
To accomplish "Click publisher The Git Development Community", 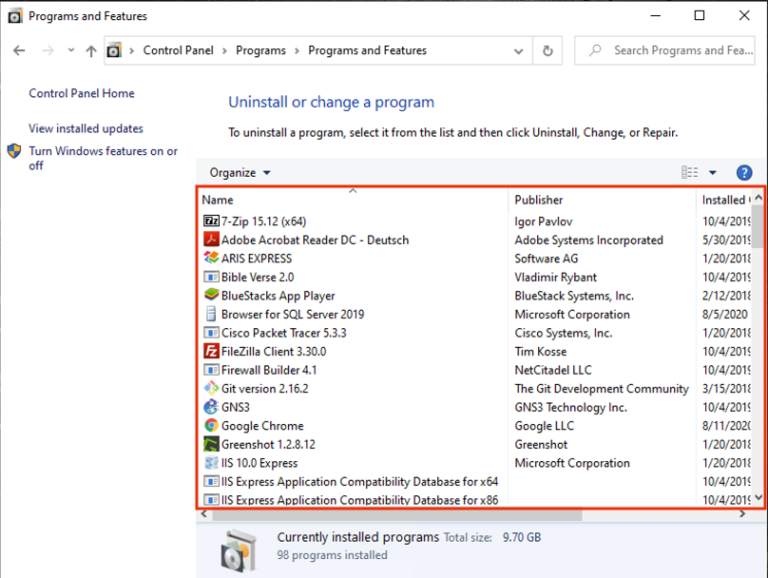I will pyautogui.click(x=601, y=388).
